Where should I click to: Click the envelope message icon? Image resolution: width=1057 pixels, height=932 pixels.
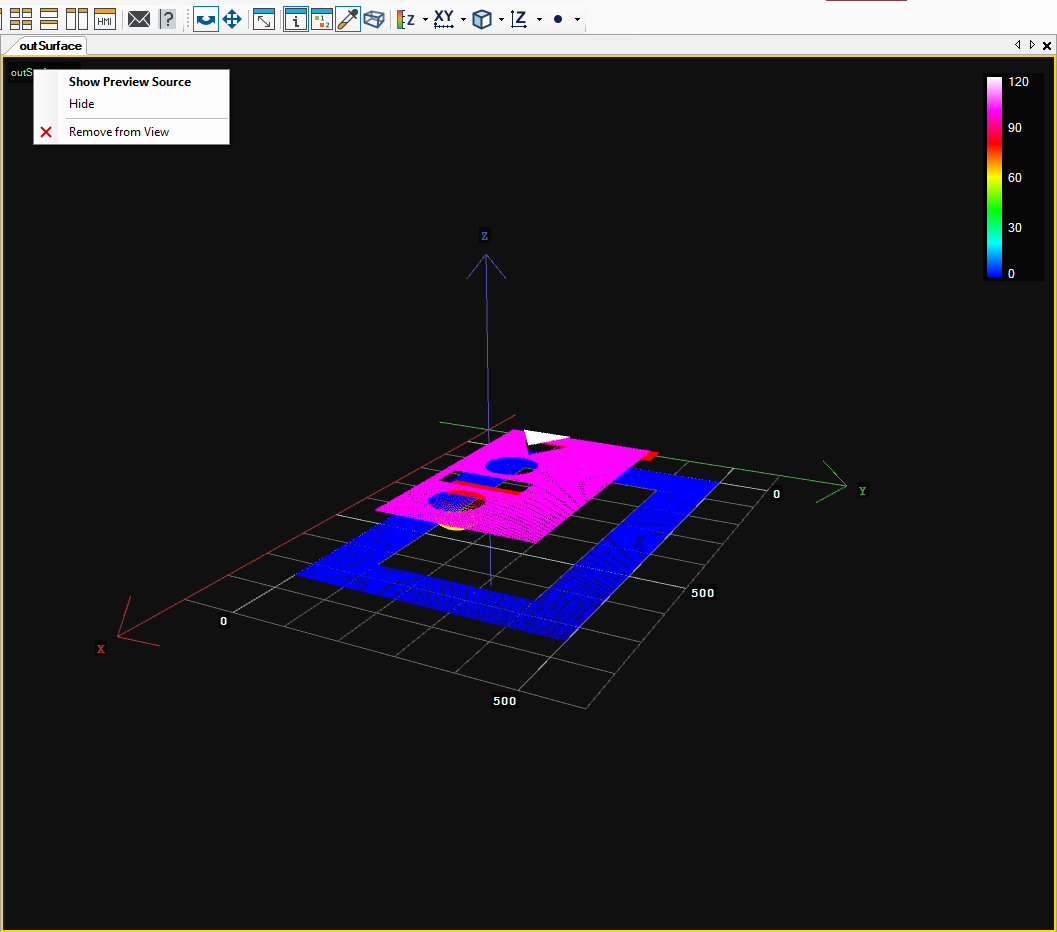(139, 19)
